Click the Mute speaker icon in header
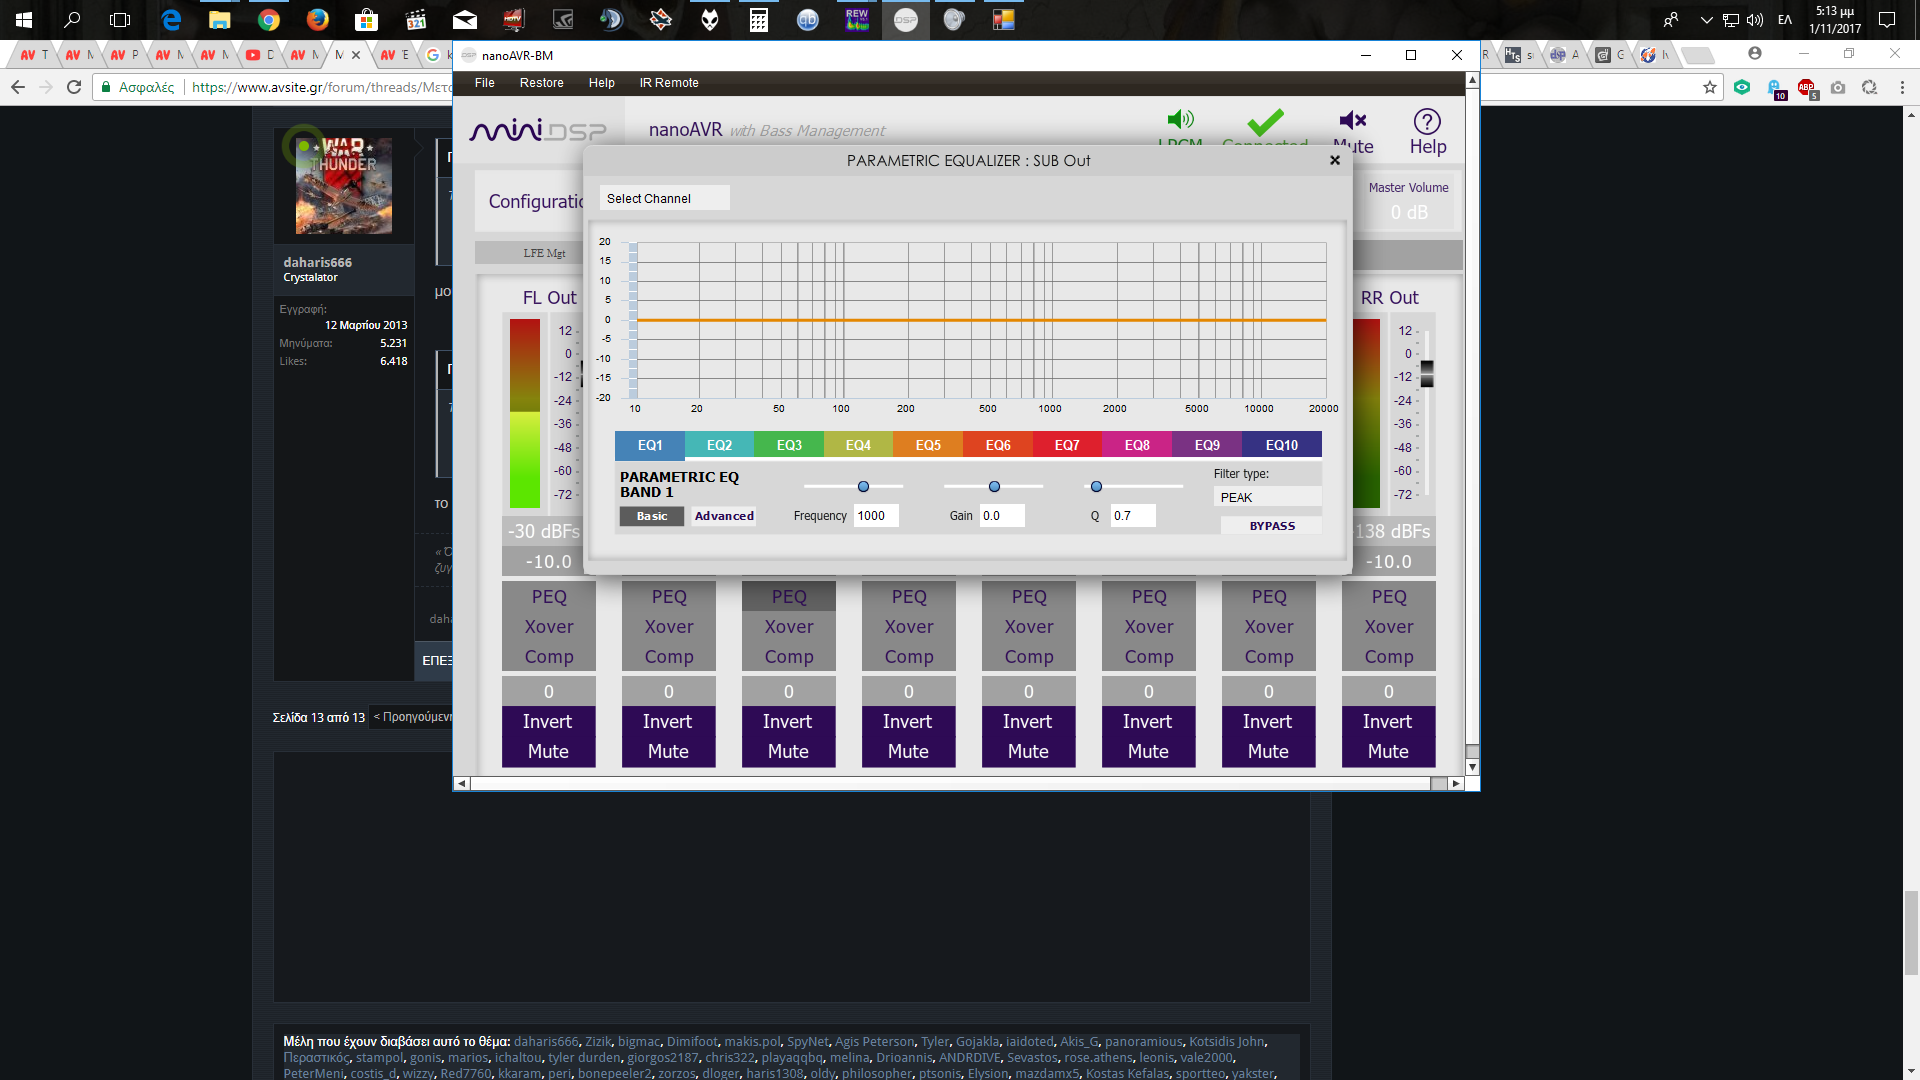The height and width of the screenshot is (1080, 1920). (x=1352, y=121)
